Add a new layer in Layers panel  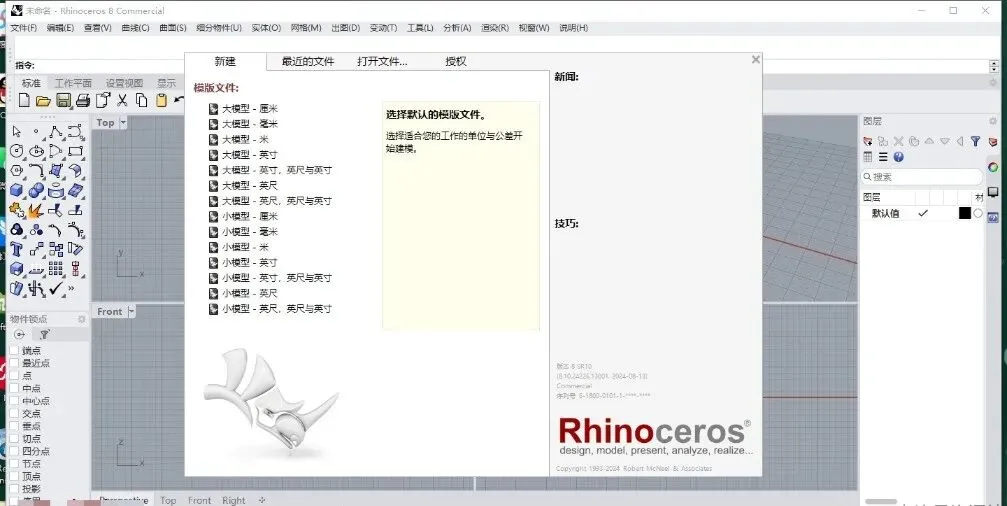click(868, 141)
